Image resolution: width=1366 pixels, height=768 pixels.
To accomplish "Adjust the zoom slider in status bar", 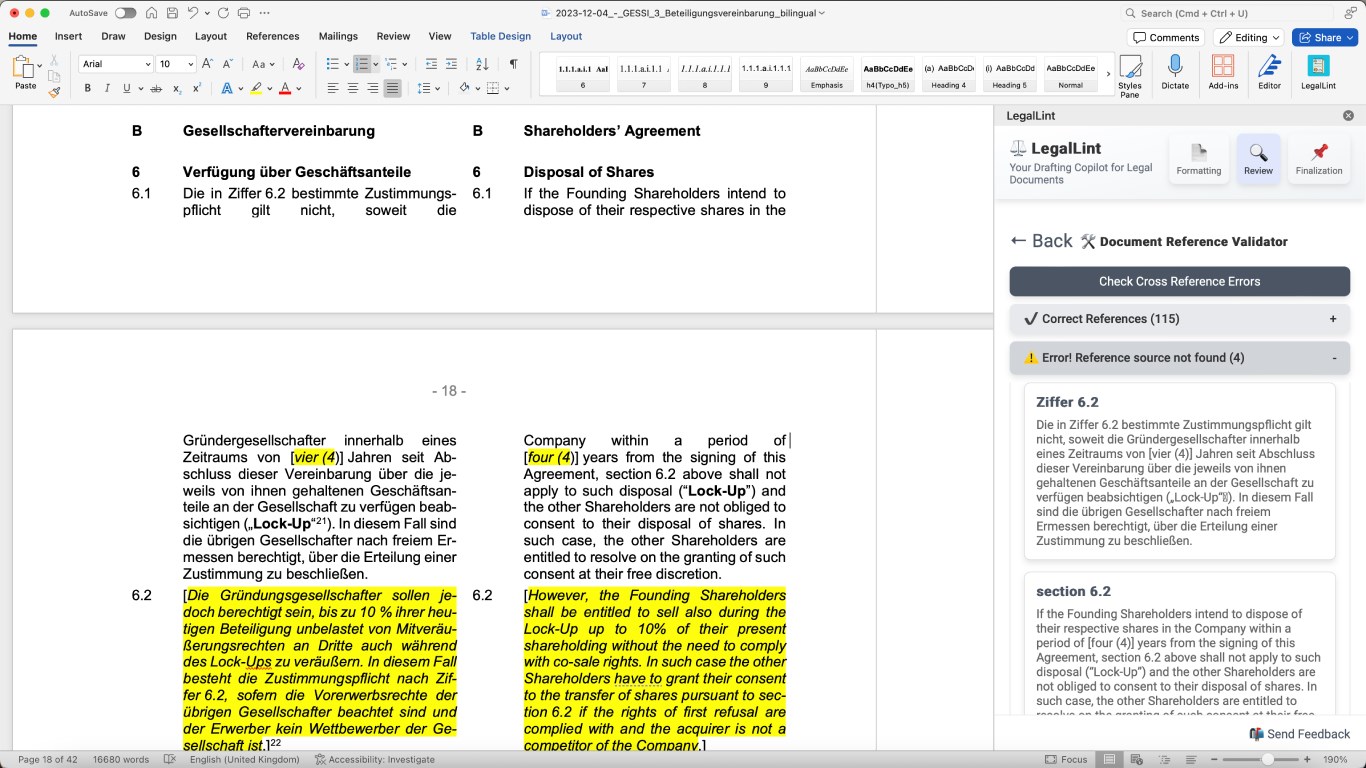I will point(1268,759).
